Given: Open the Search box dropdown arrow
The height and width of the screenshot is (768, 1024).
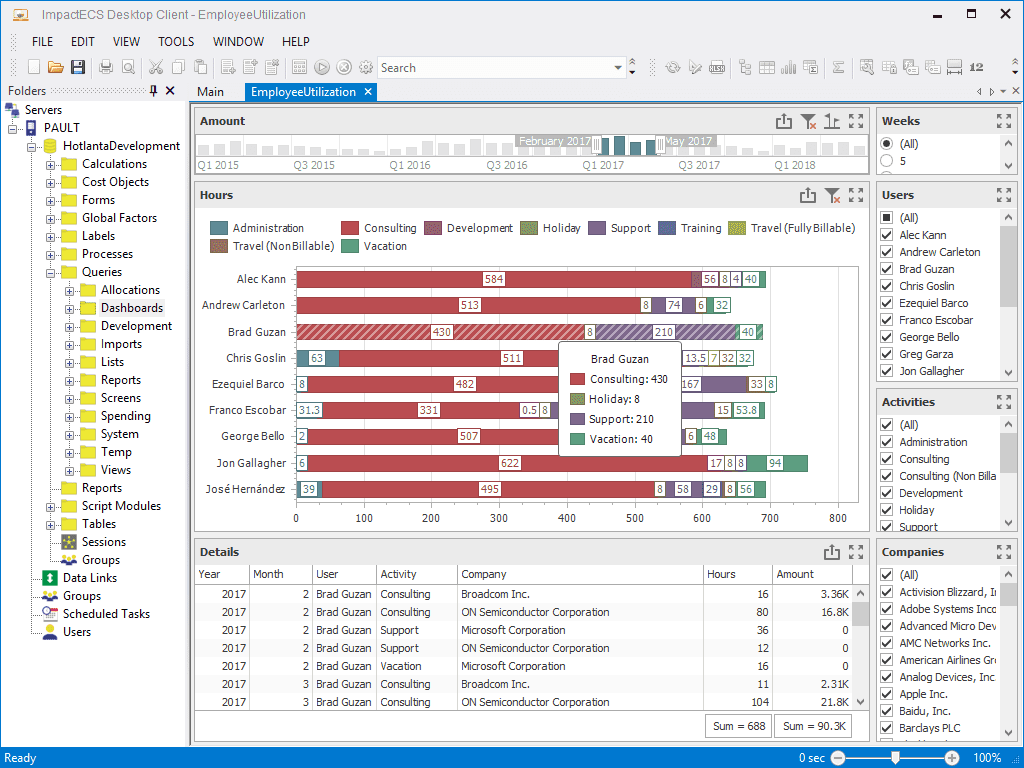Looking at the screenshot, I should point(618,67).
